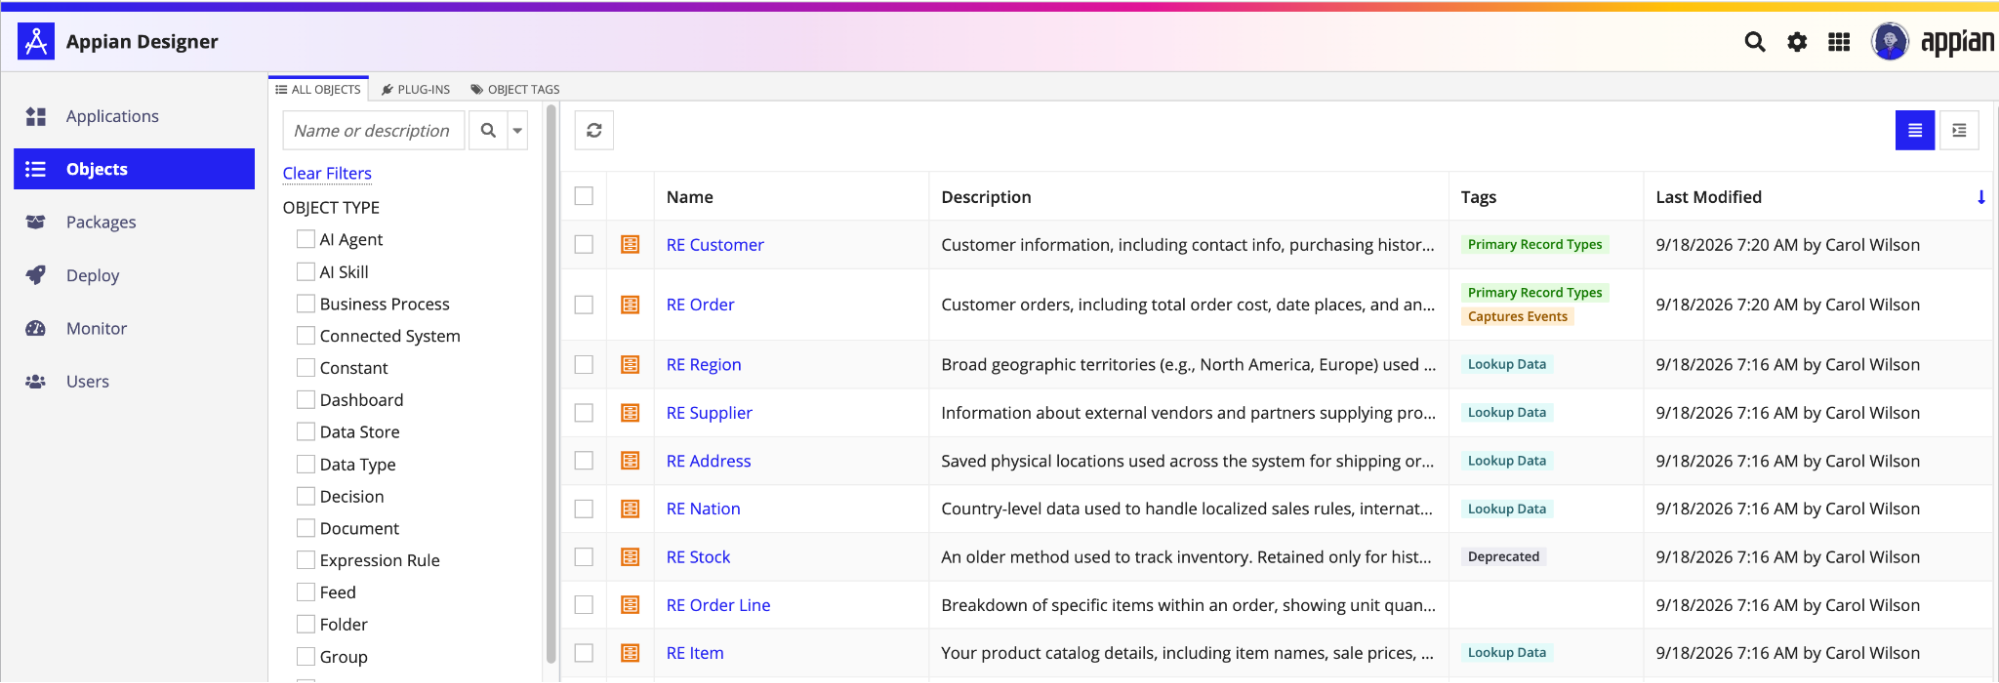The image size is (1999, 683).
Task: Switch to indented folder view
Action: (x=1959, y=130)
